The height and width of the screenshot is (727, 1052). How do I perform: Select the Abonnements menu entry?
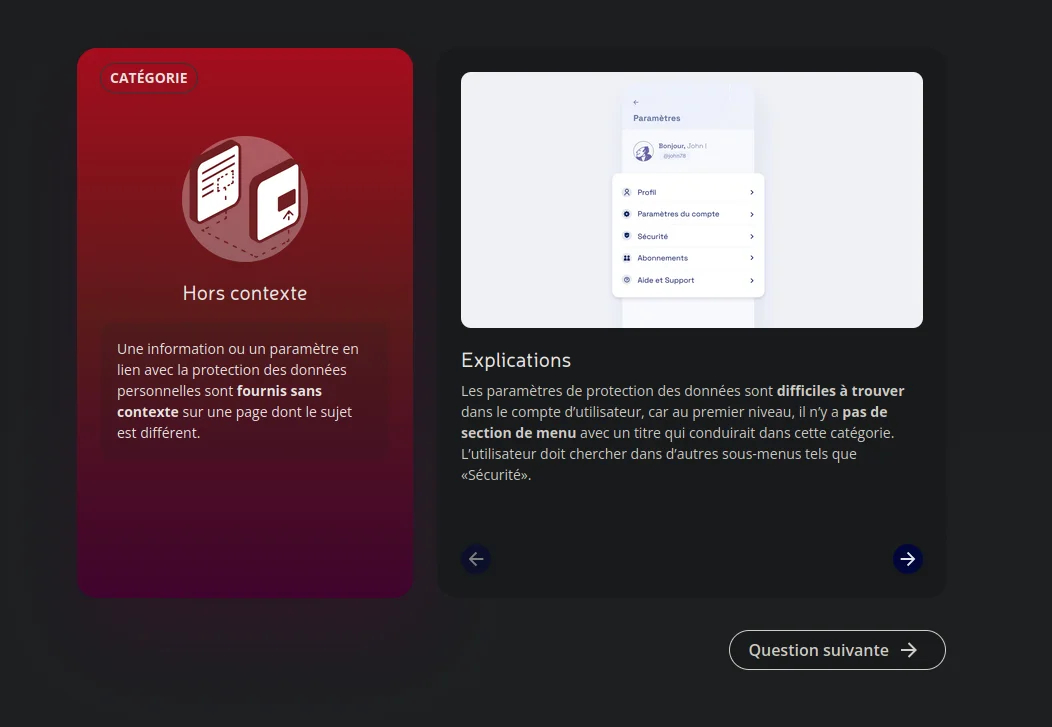coord(662,258)
